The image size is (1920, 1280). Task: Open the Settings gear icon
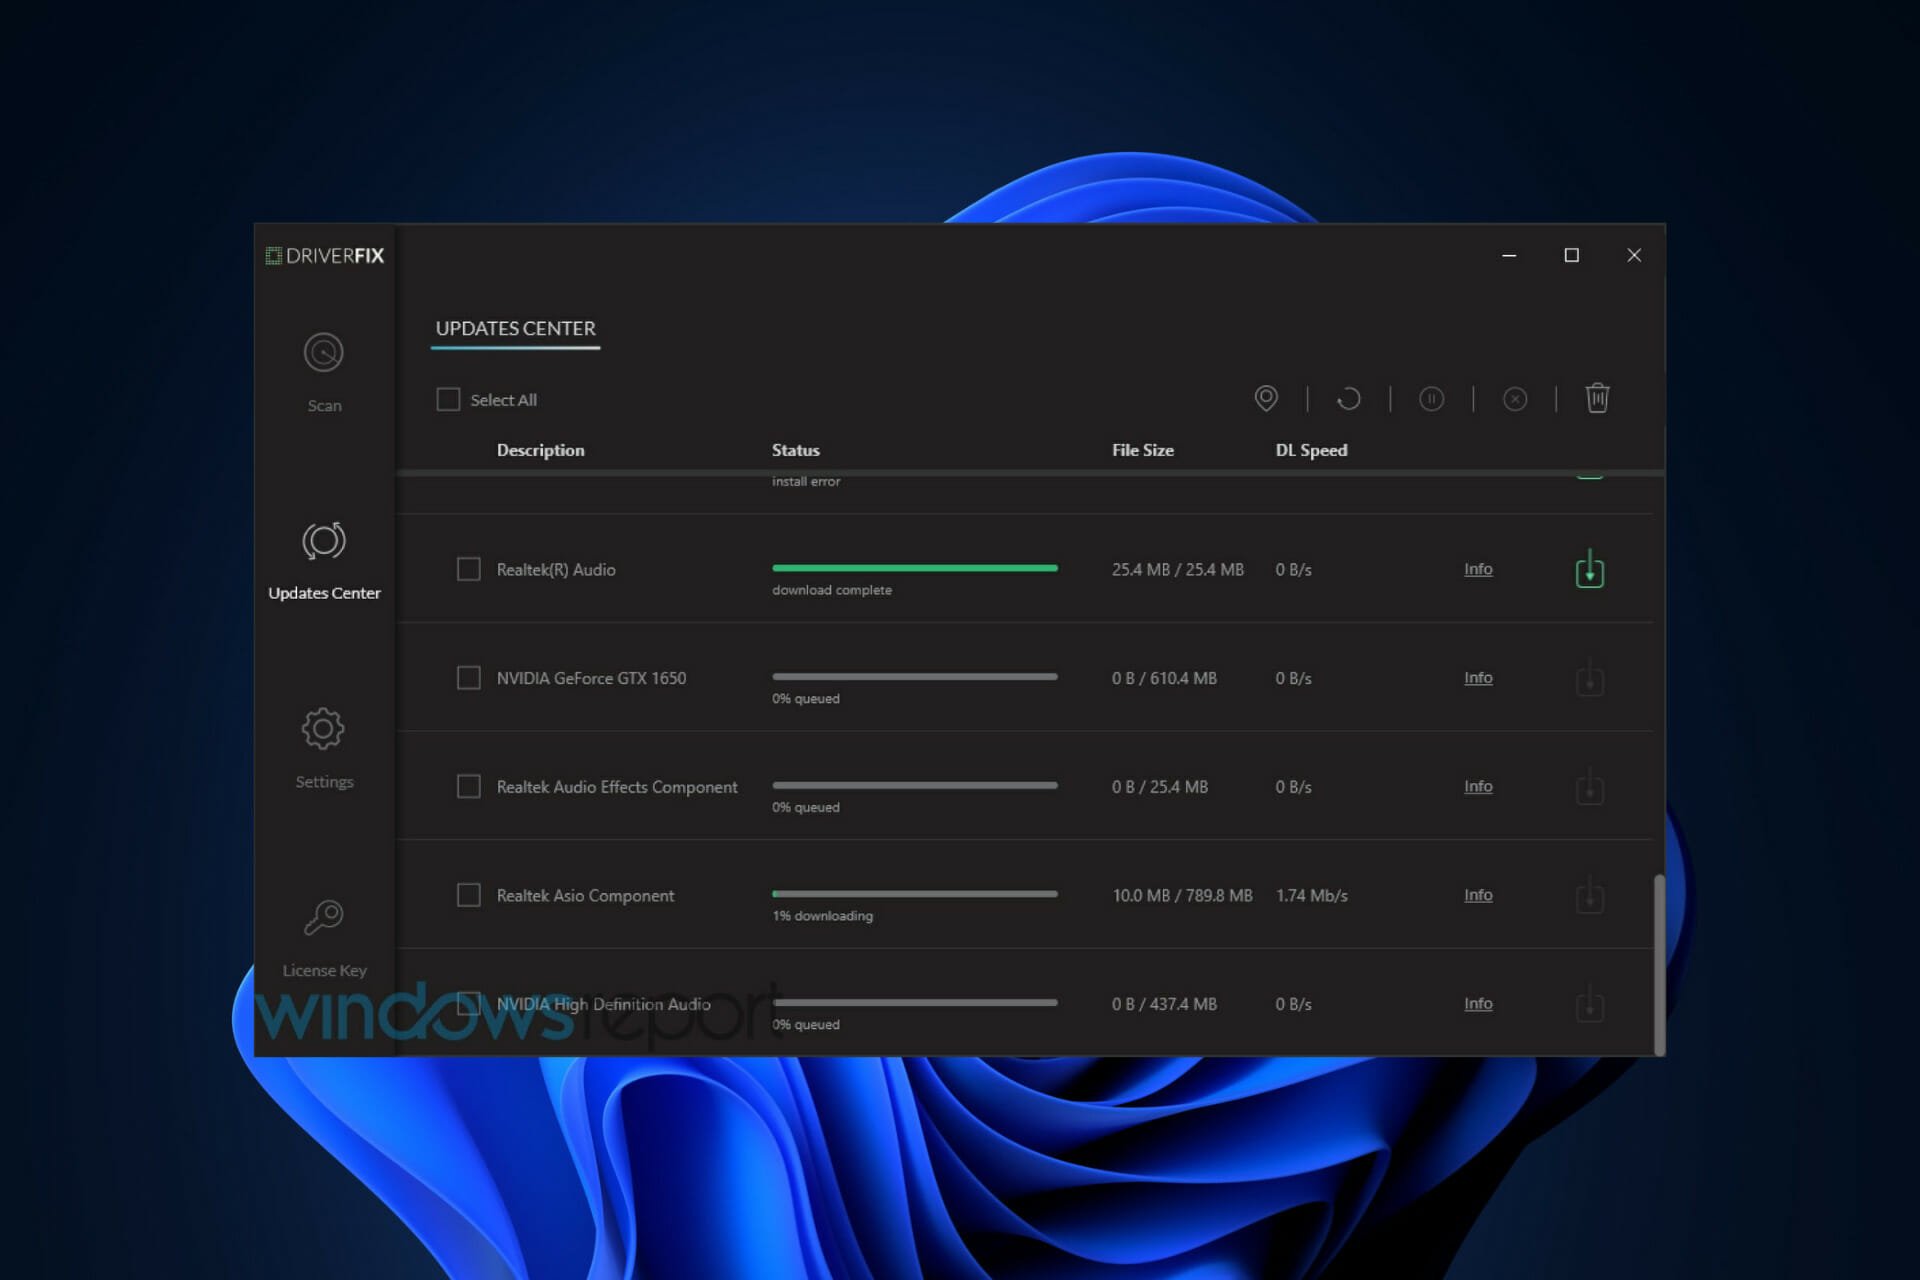coord(323,729)
